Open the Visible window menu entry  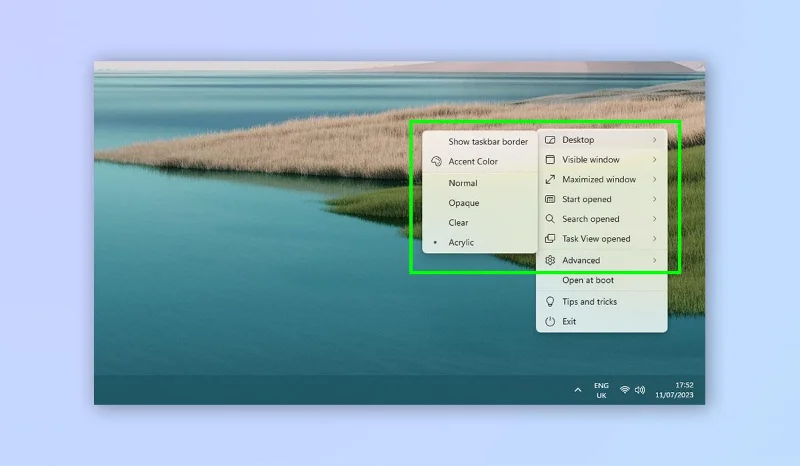602,160
